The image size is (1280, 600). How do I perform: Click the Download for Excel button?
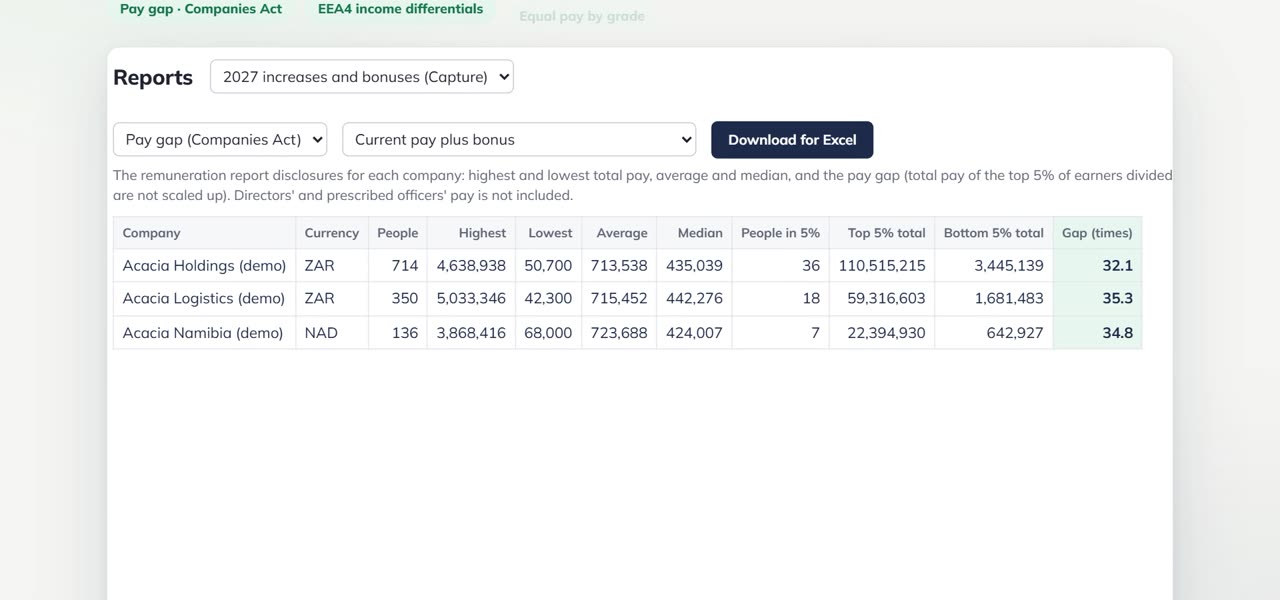tap(792, 140)
